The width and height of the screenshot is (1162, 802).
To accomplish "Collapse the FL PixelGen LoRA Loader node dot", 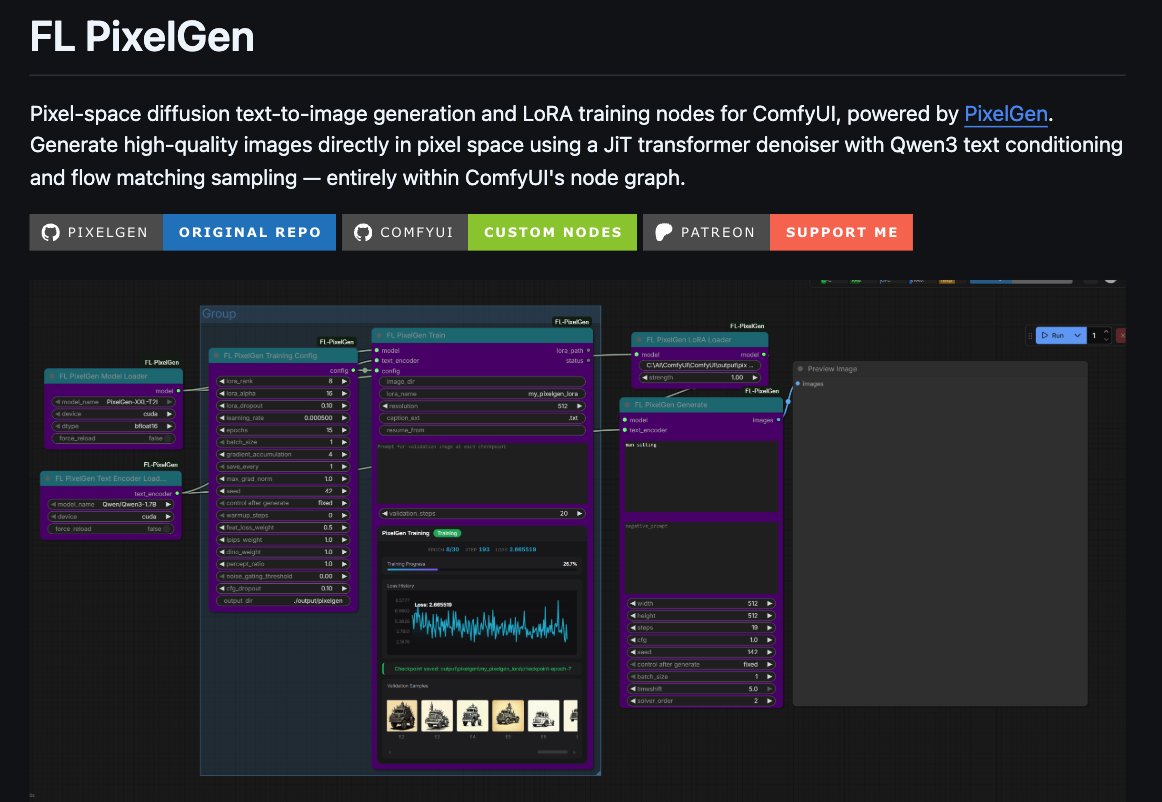I will point(640,339).
